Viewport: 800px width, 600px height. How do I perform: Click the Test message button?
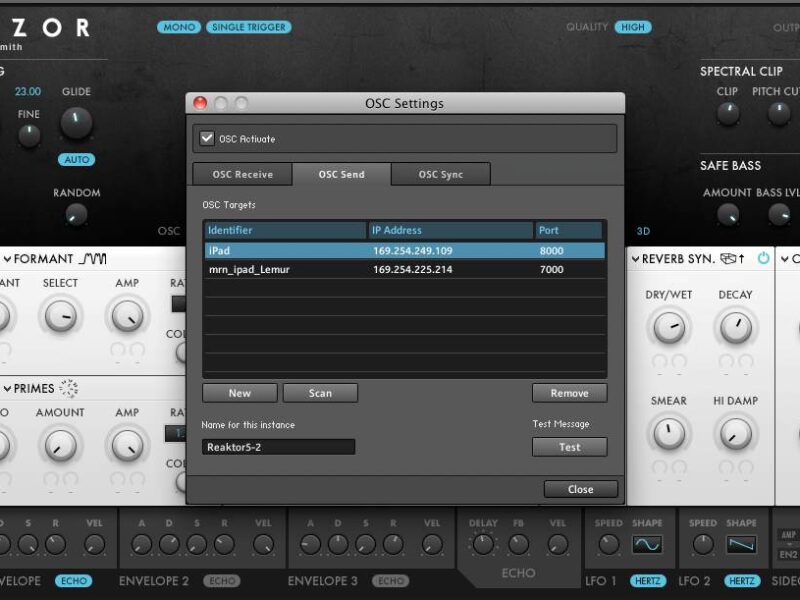[569, 447]
